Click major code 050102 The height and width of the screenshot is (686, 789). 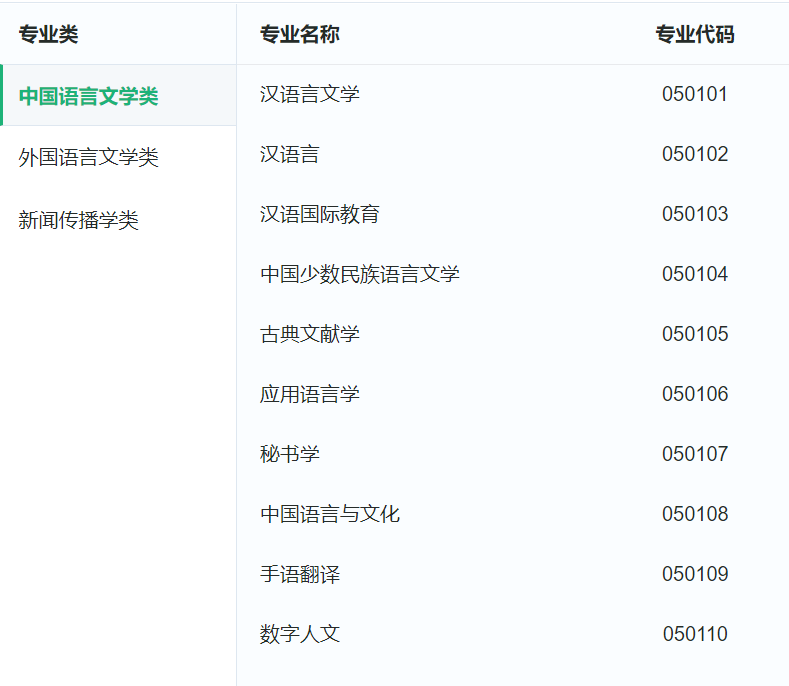click(694, 154)
